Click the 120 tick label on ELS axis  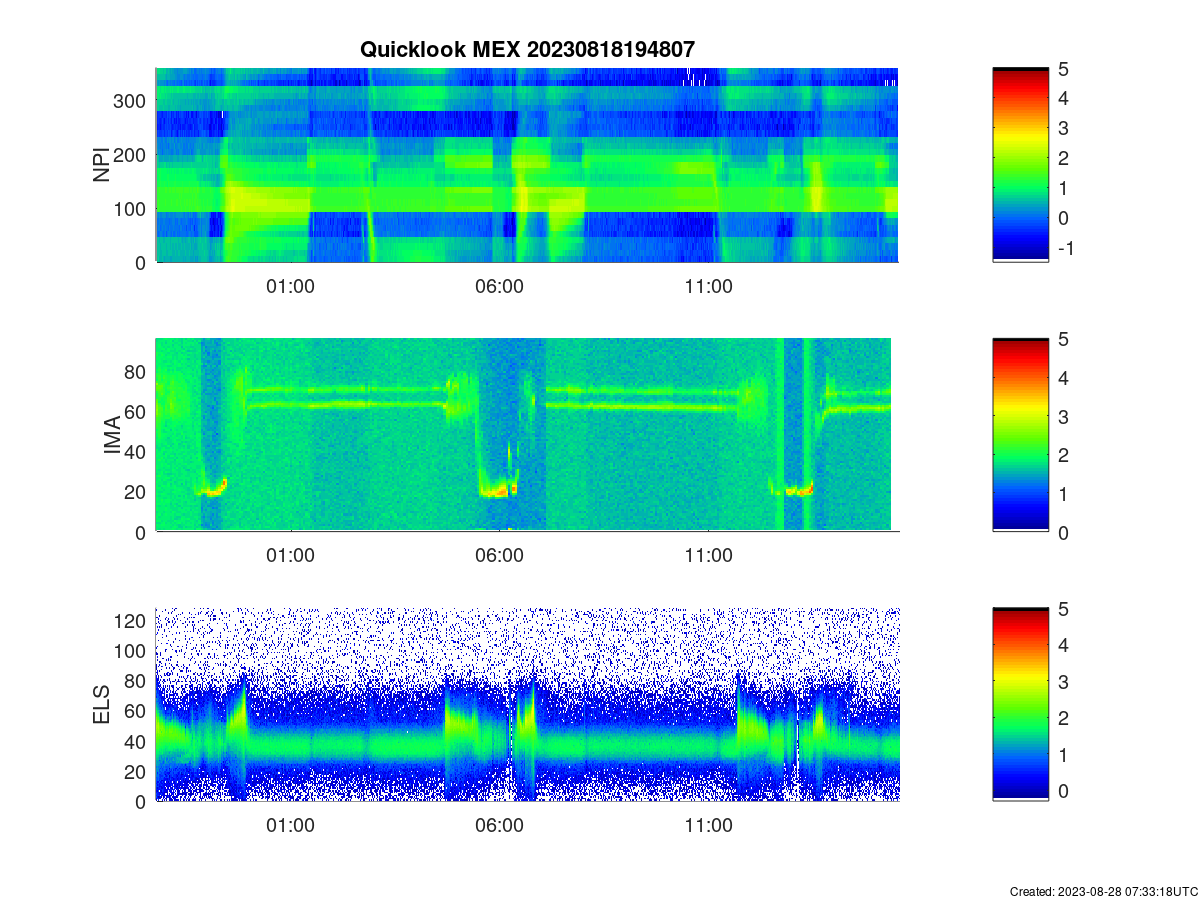point(131,621)
